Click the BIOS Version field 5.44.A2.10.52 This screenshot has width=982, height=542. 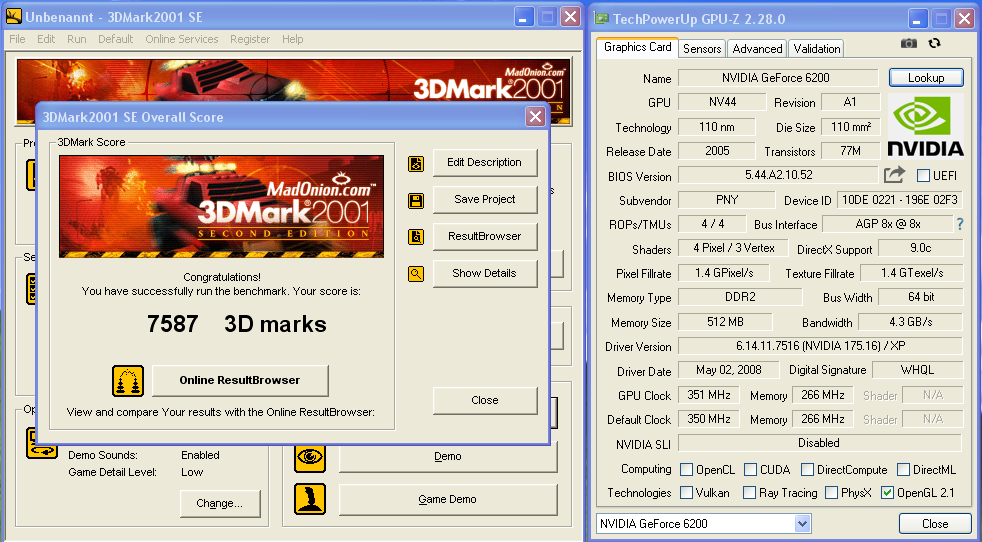(778, 175)
